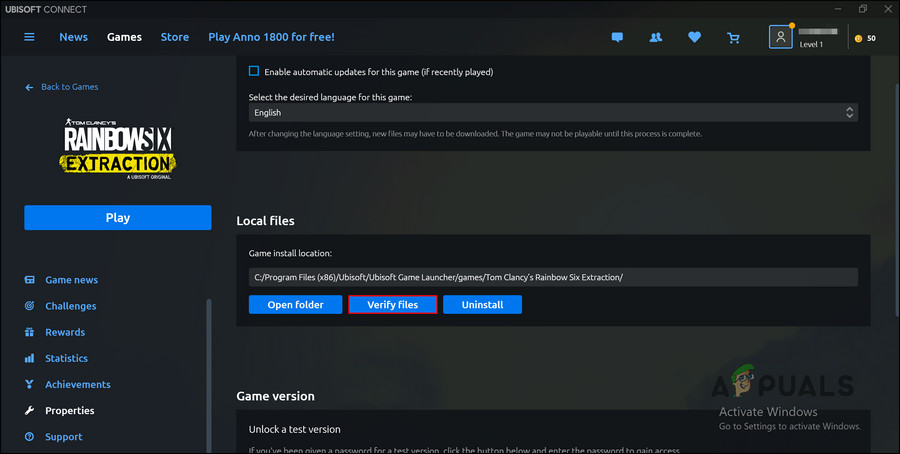Switch to the News tab
The height and width of the screenshot is (454, 900).
pos(73,37)
